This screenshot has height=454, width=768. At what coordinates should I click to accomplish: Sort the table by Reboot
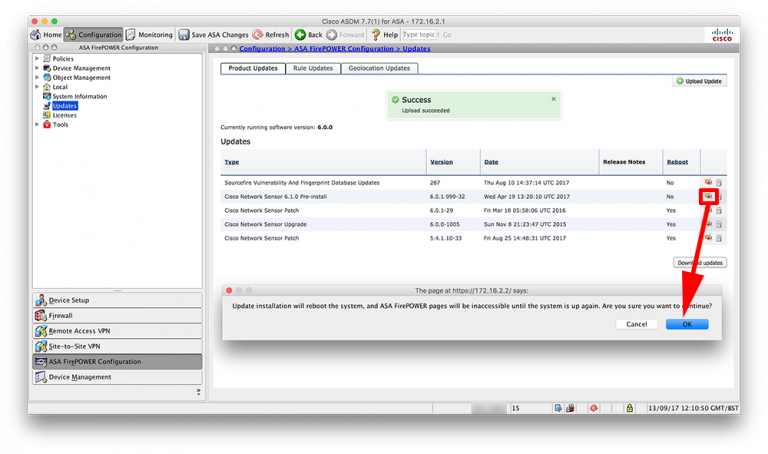pyautogui.click(x=677, y=162)
